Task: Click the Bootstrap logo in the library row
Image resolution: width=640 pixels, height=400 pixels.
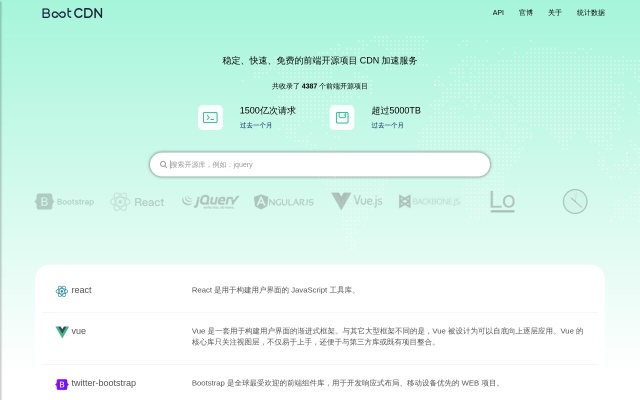Action: click(x=65, y=201)
